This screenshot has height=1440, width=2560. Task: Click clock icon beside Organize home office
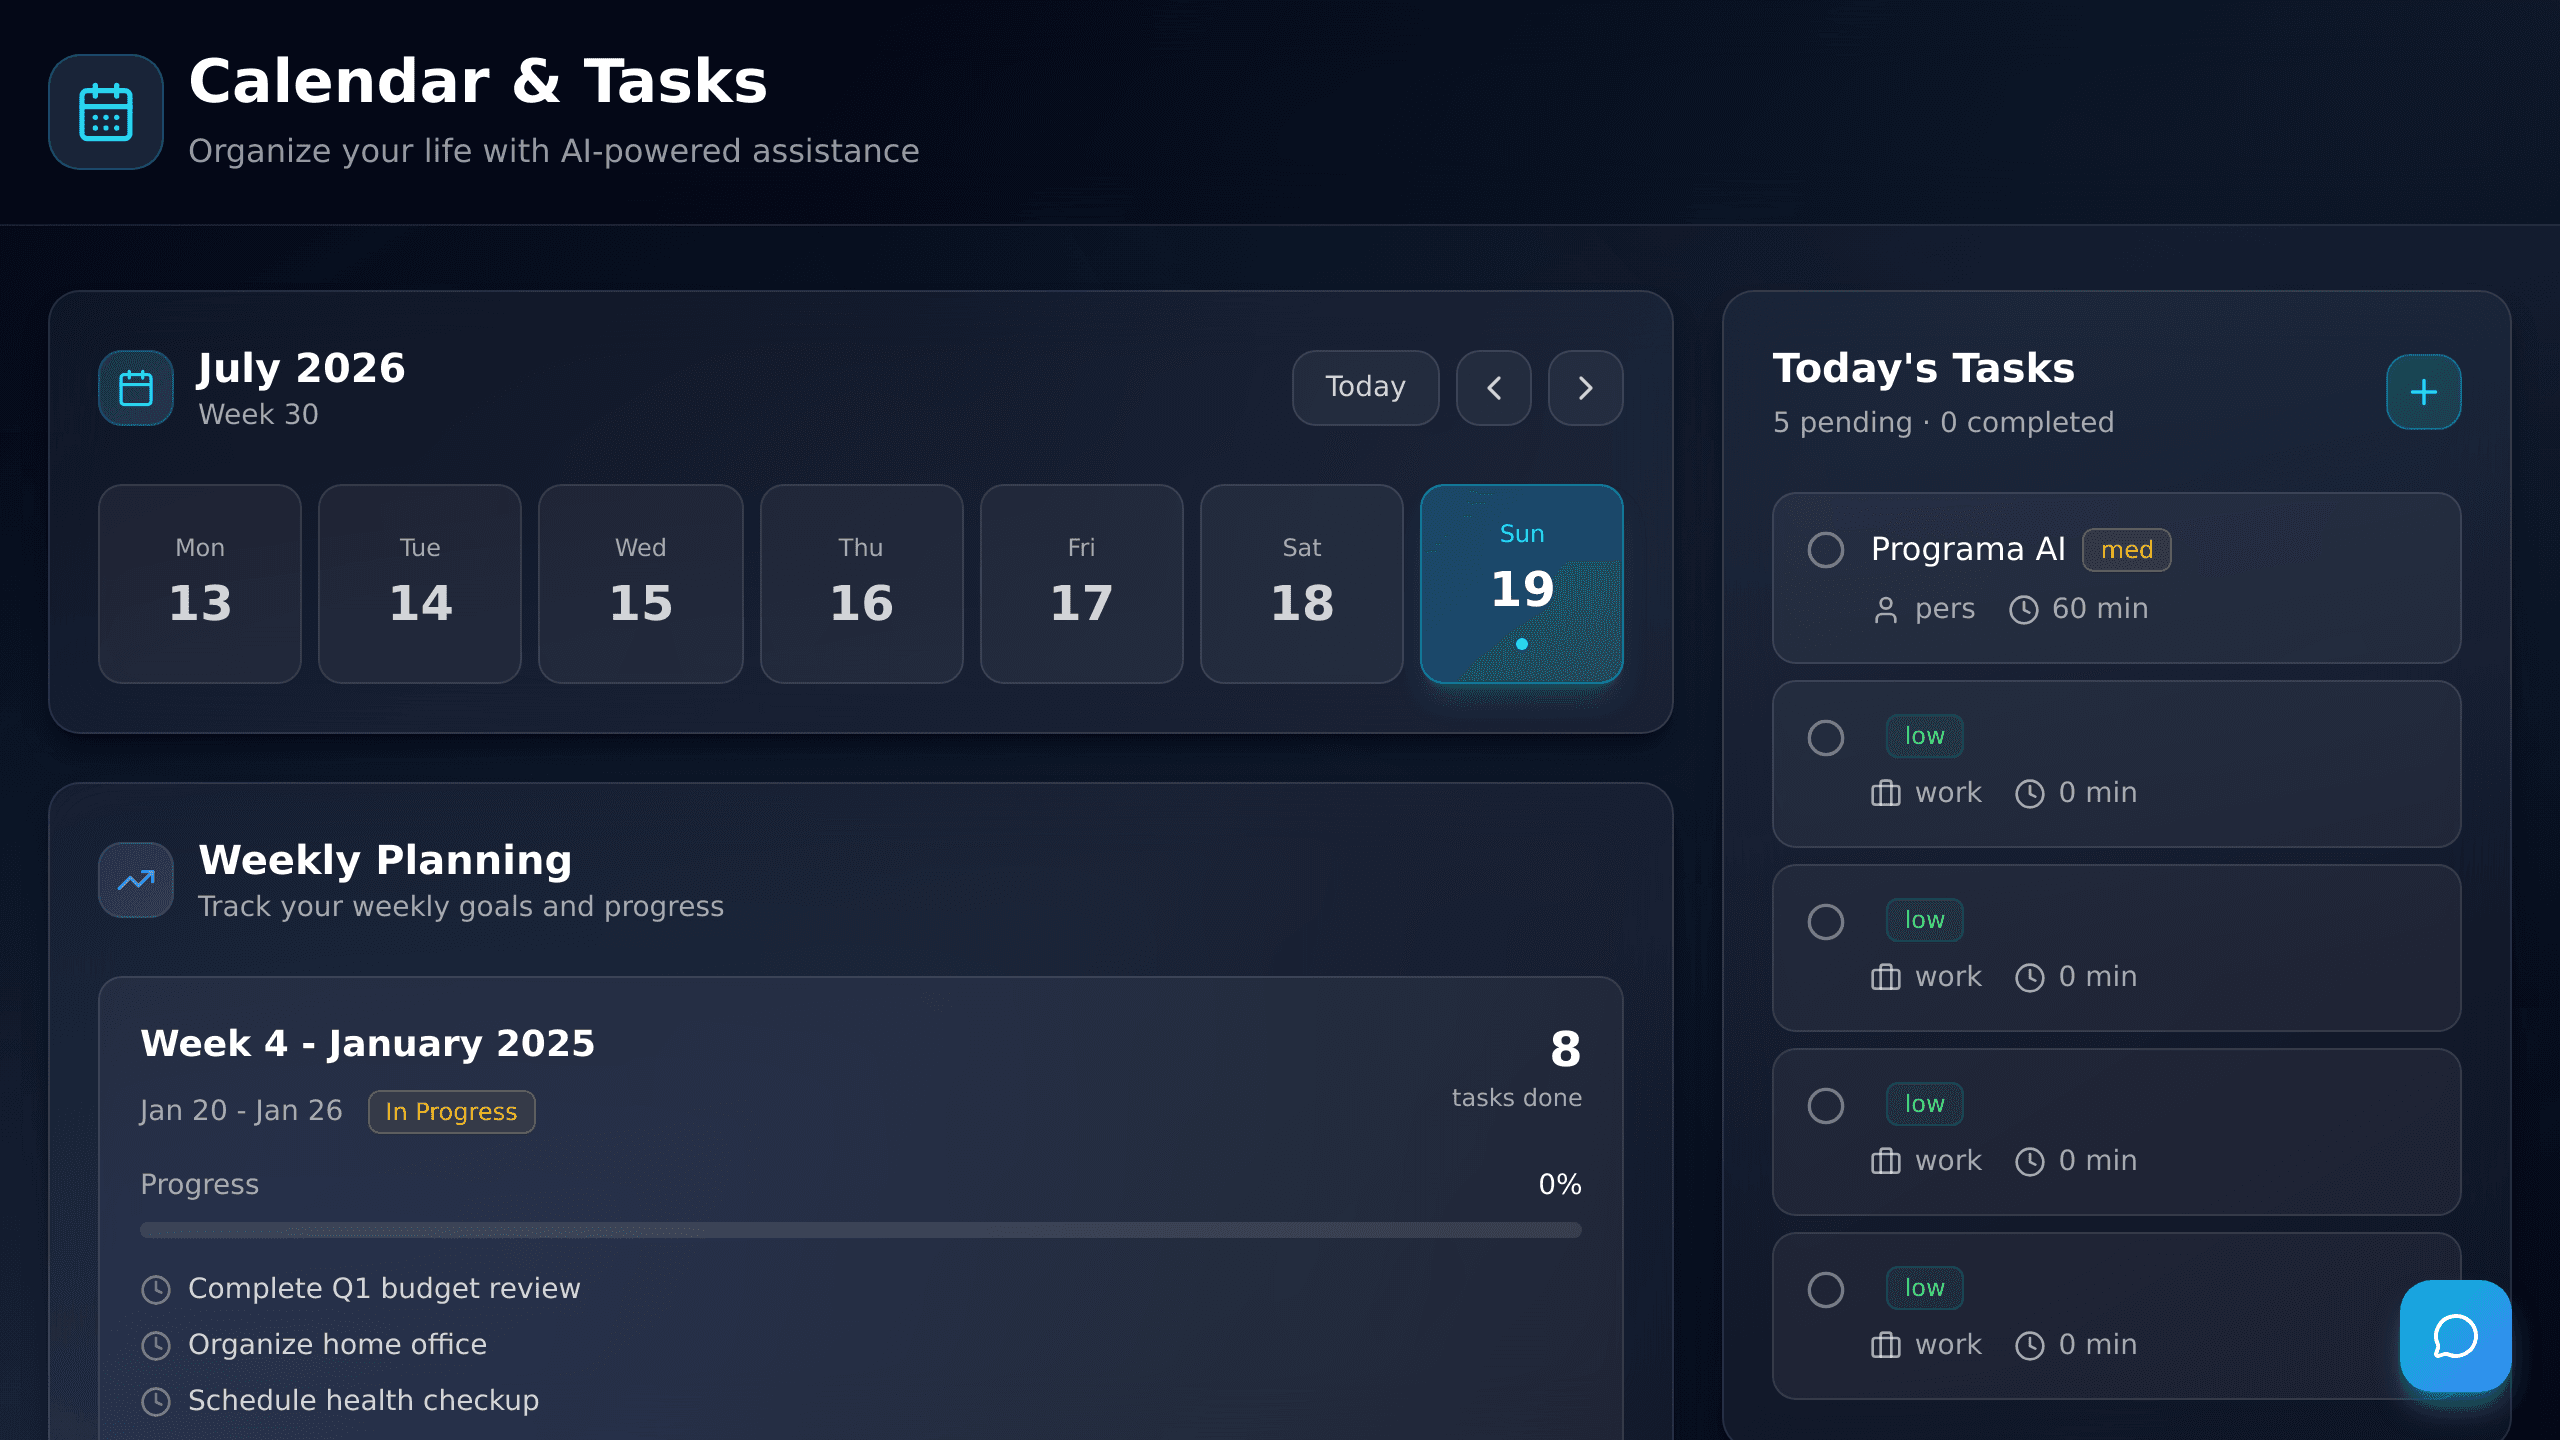pos(156,1346)
